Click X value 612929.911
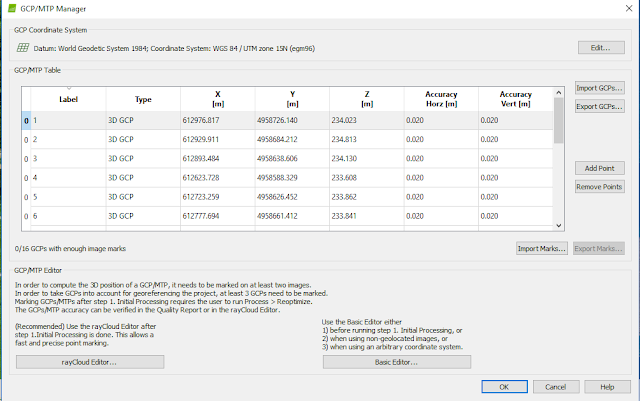The height and width of the screenshot is (401, 640). pos(201,139)
